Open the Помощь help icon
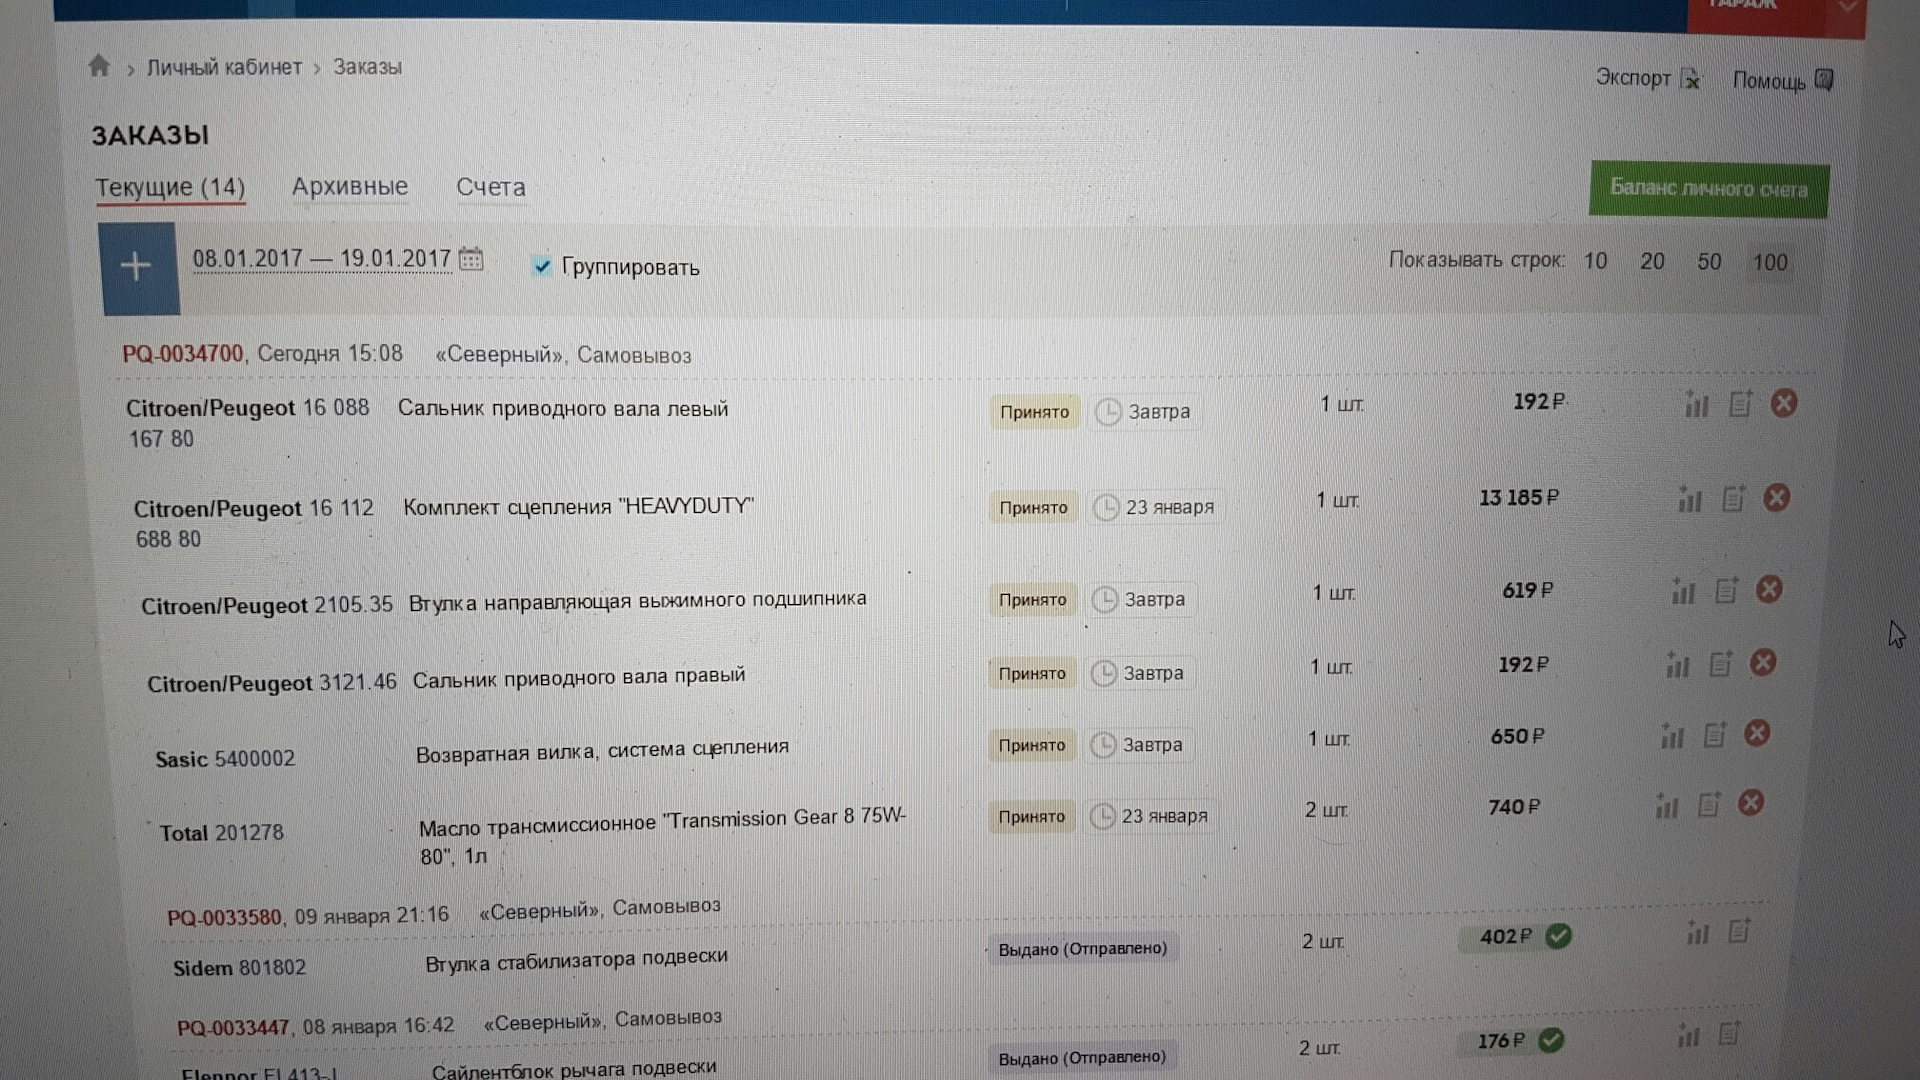The height and width of the screenshot is (1080, 1920). point(1826,79)
